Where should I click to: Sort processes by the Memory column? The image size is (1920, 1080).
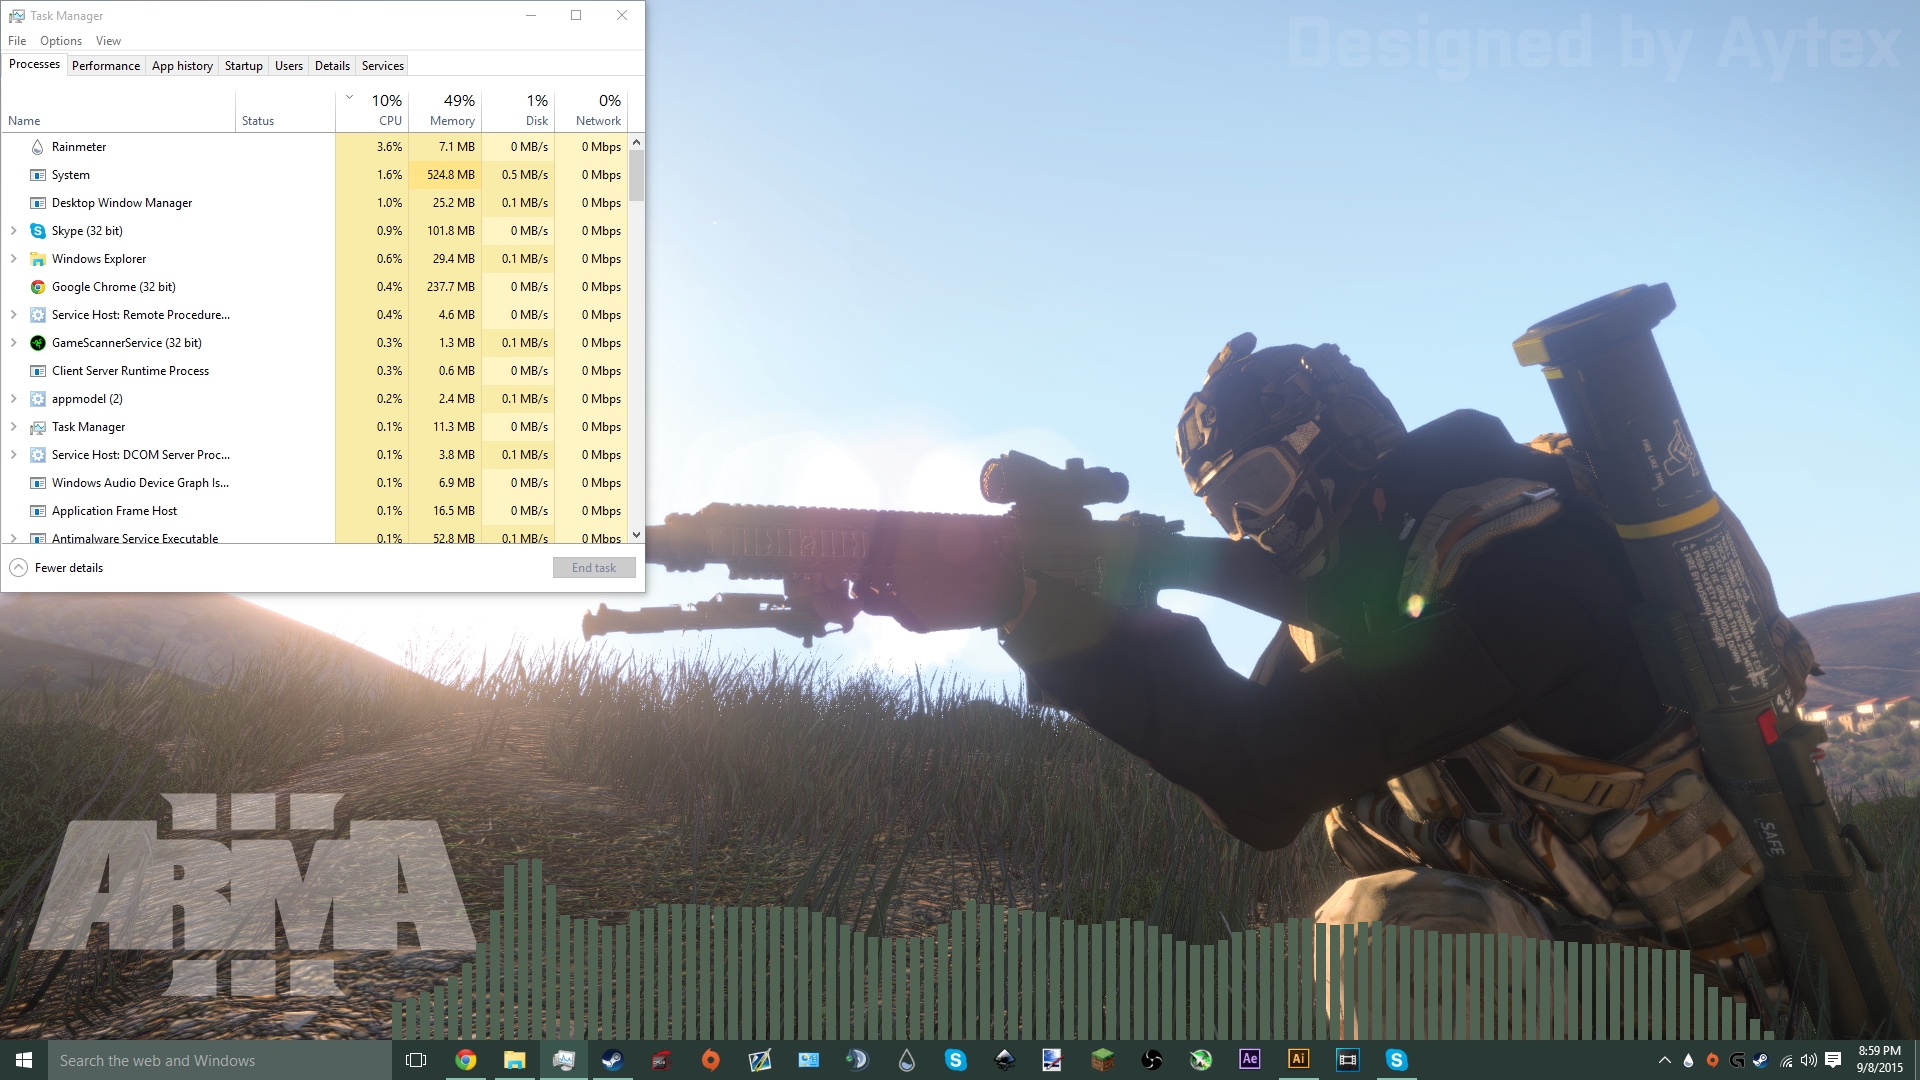coord(445,110)
